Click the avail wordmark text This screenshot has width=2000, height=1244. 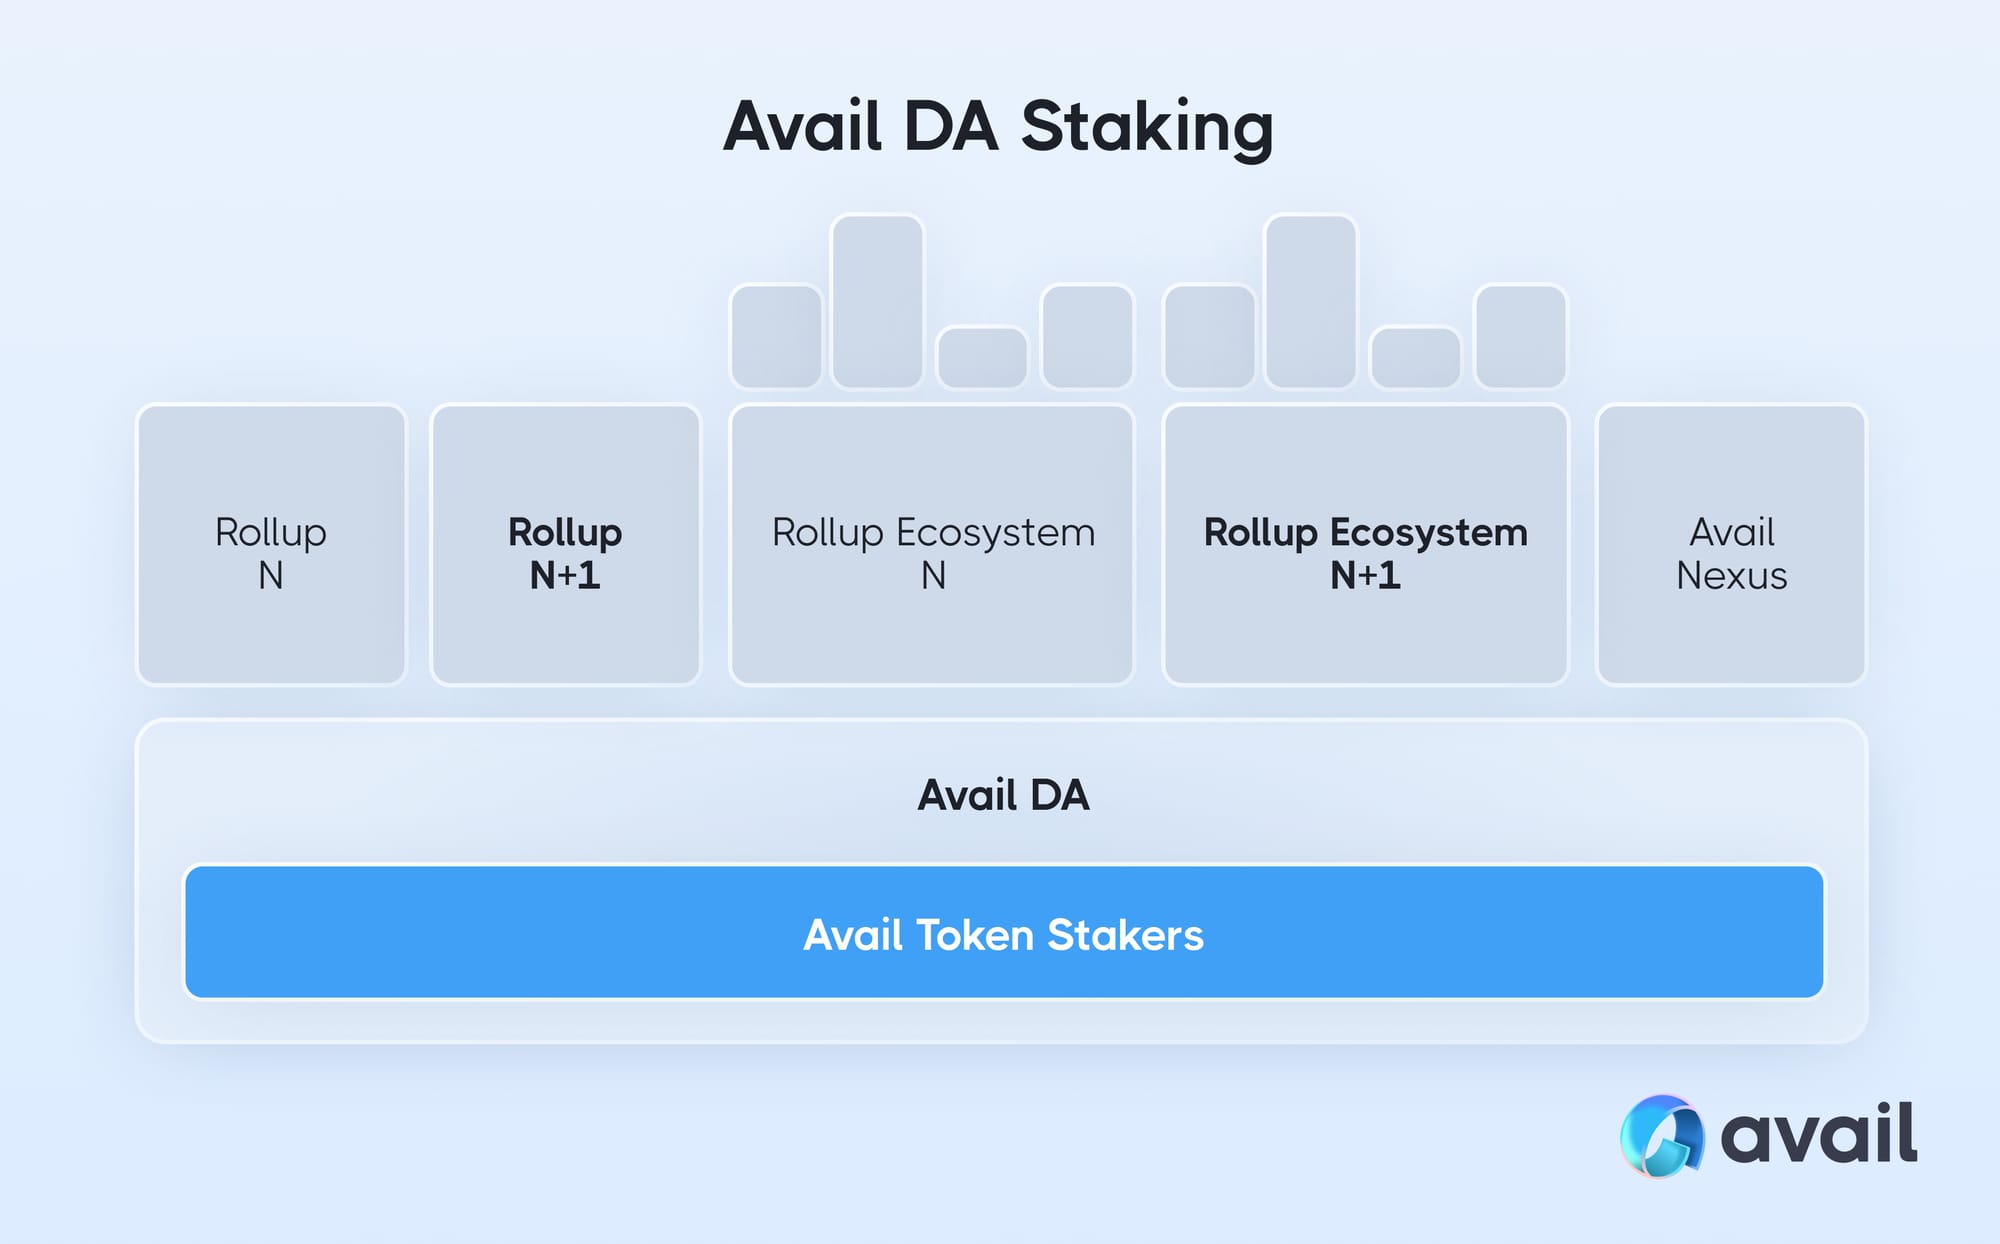1818,1135
